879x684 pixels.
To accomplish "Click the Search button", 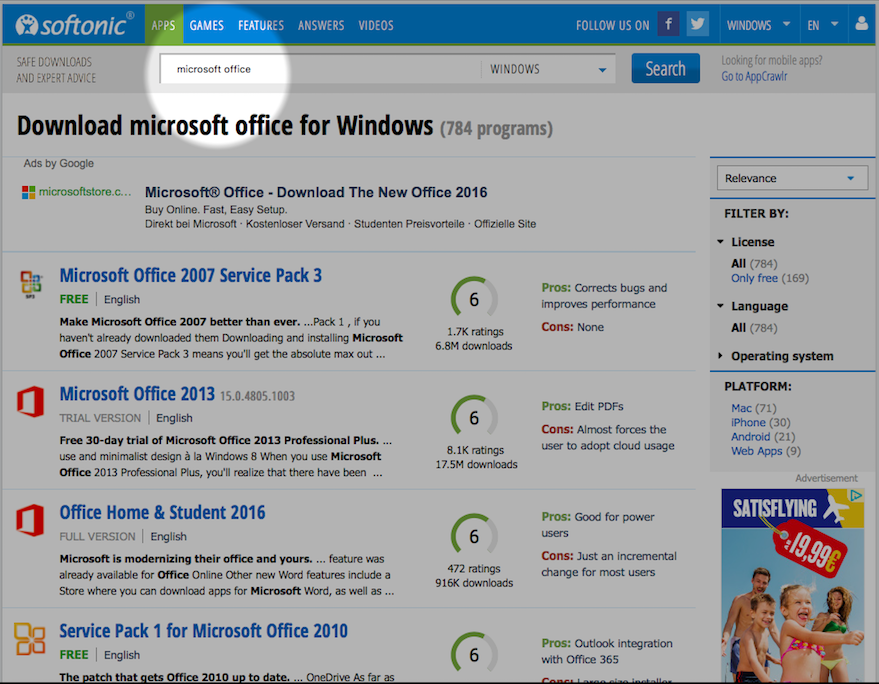I will pyautogui.click(x=665, y=68).
